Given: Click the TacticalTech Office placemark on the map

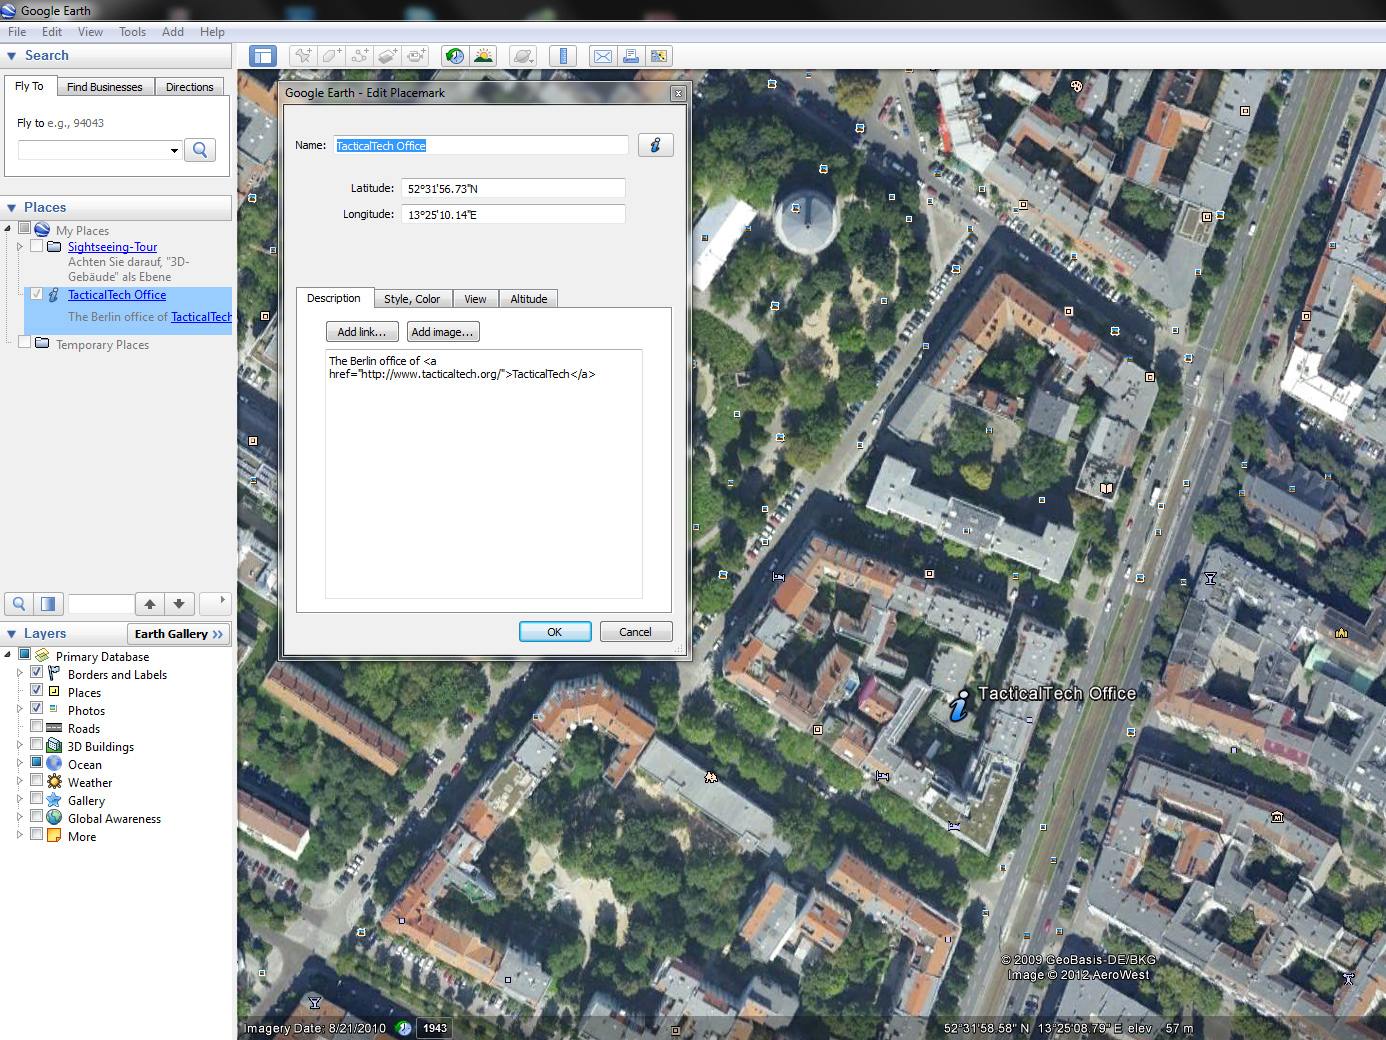Looking at the screenshot, I should (959, 705).
